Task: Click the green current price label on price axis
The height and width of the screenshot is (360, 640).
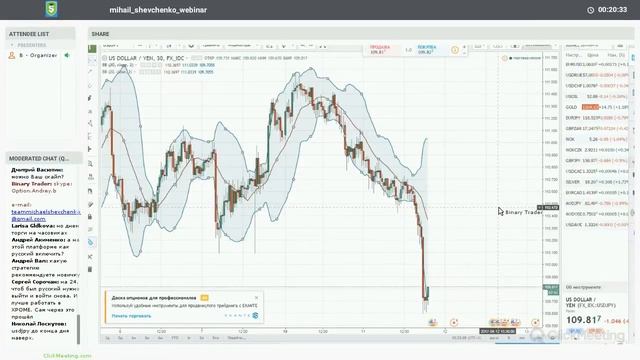Action: pyautogui.click(x=551, y=289)
